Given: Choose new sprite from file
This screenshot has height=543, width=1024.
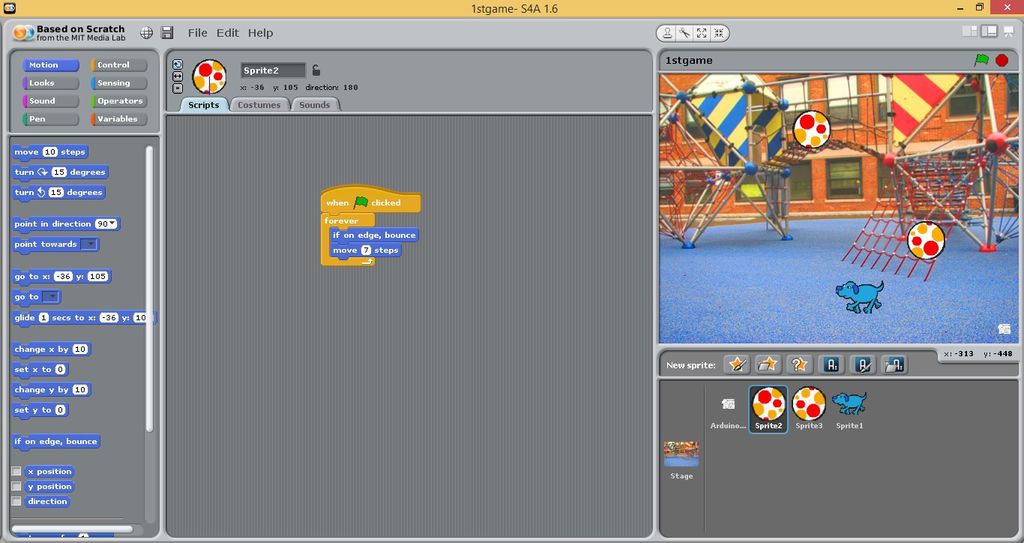Looking at the screenshot, I should (768, 365).
